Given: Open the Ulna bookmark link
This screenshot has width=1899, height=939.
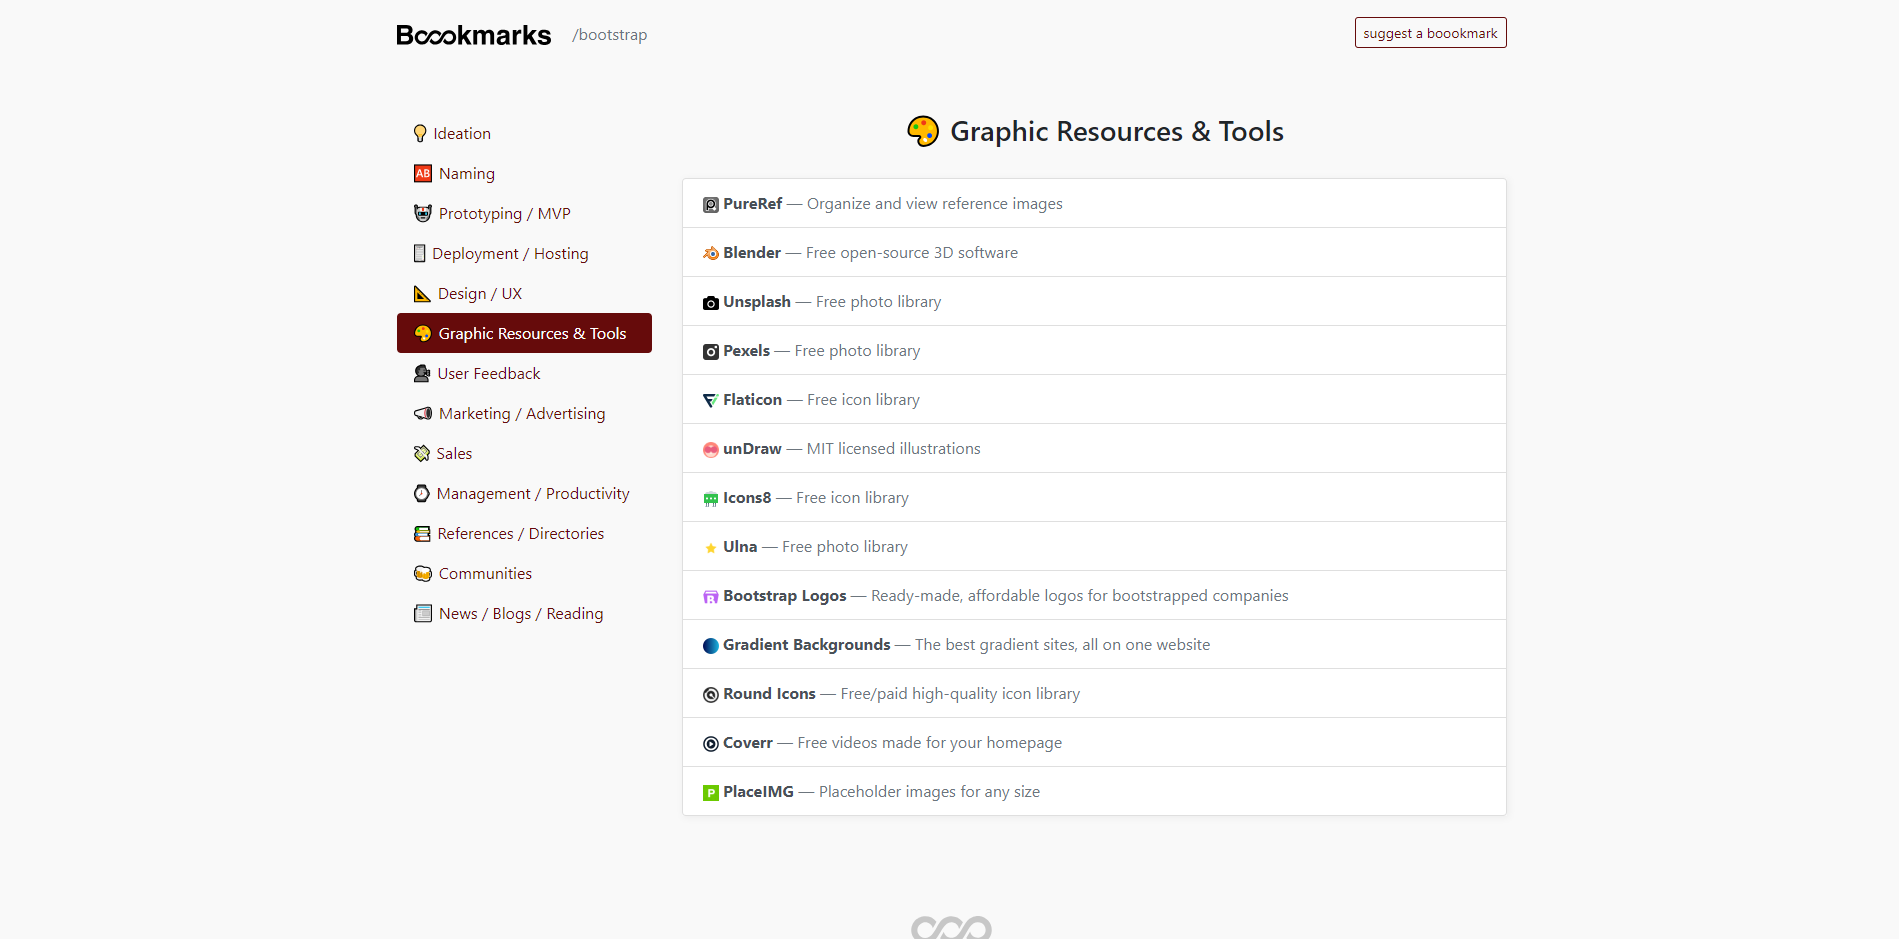Looking at the screenshot, I should coord(1094,546).
